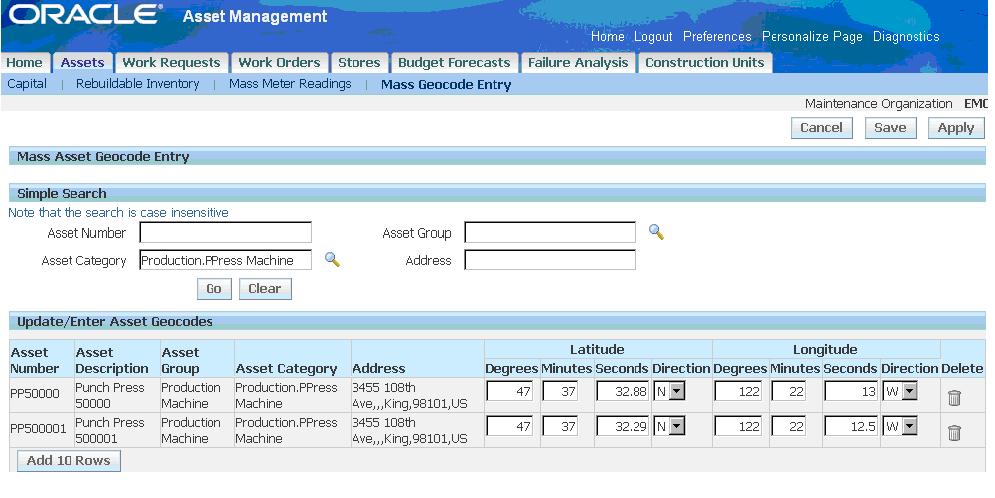Focus the Asset Group search field
Viewport: 995px width, 498px height.
[x=550, y=232]
